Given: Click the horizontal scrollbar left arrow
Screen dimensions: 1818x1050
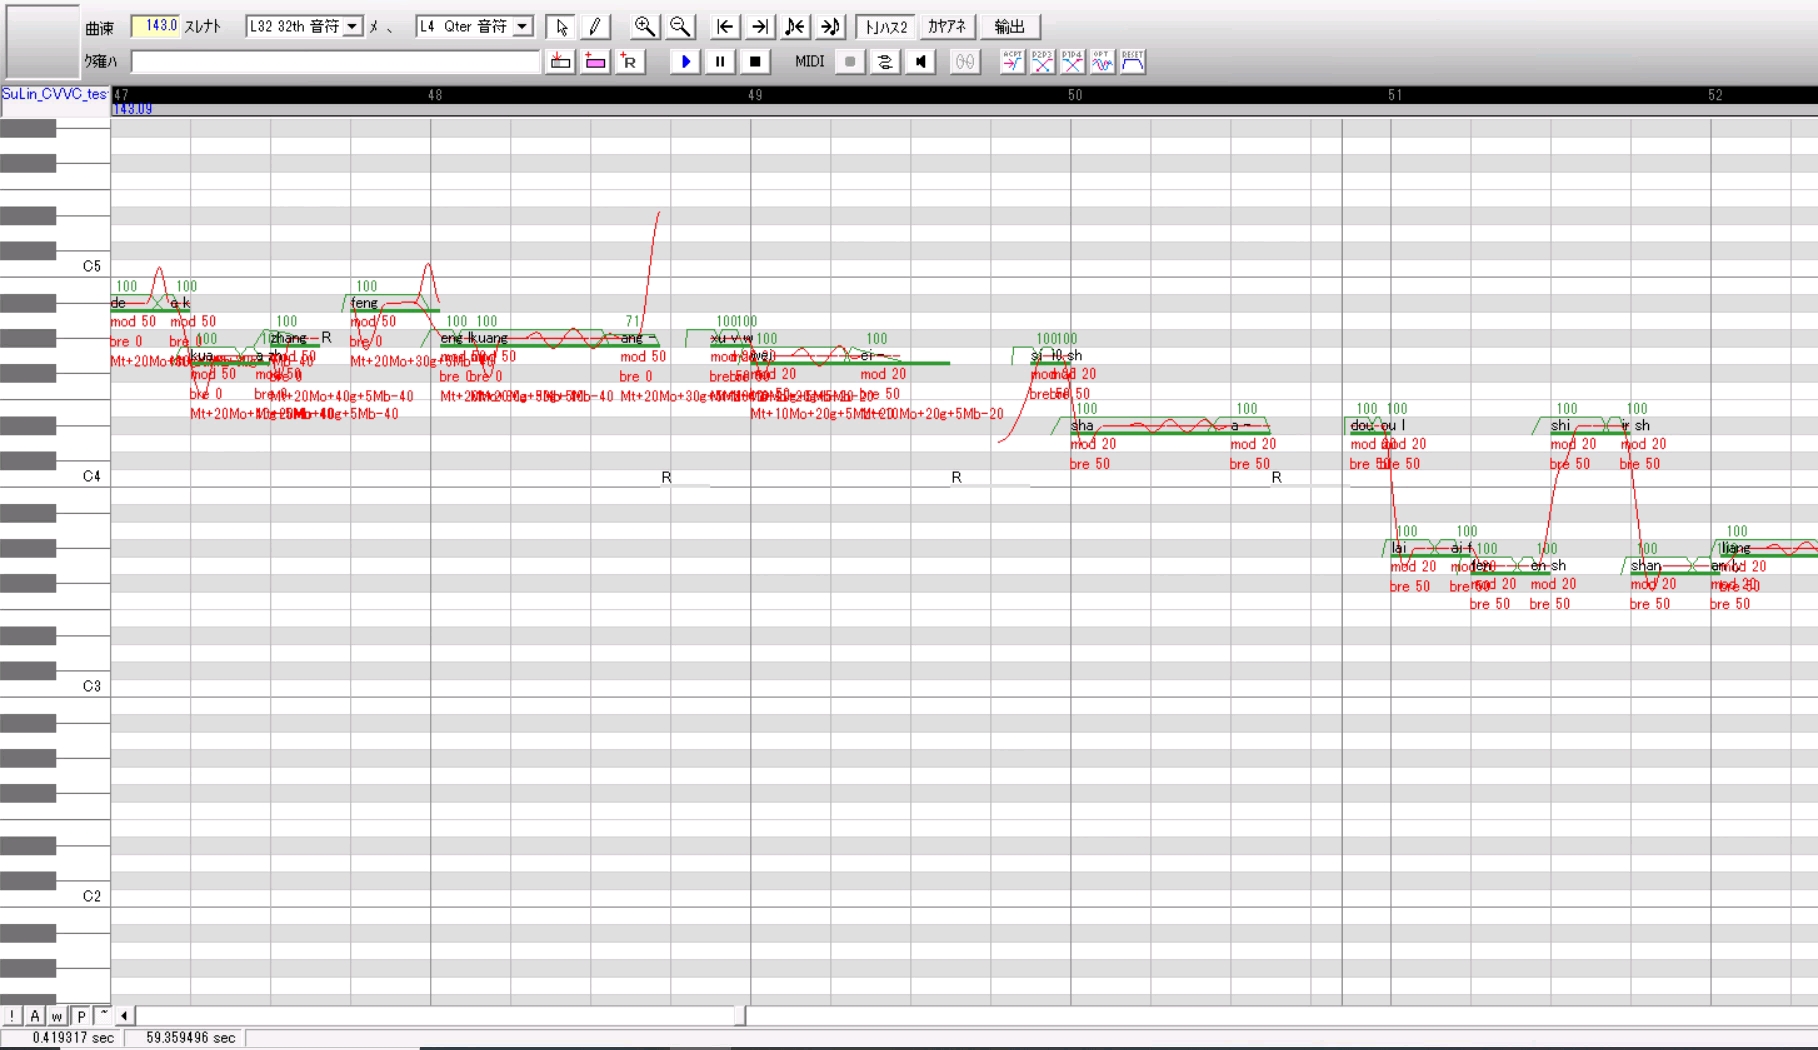Looking at the screenshot, I should (x=124, y=1016).
